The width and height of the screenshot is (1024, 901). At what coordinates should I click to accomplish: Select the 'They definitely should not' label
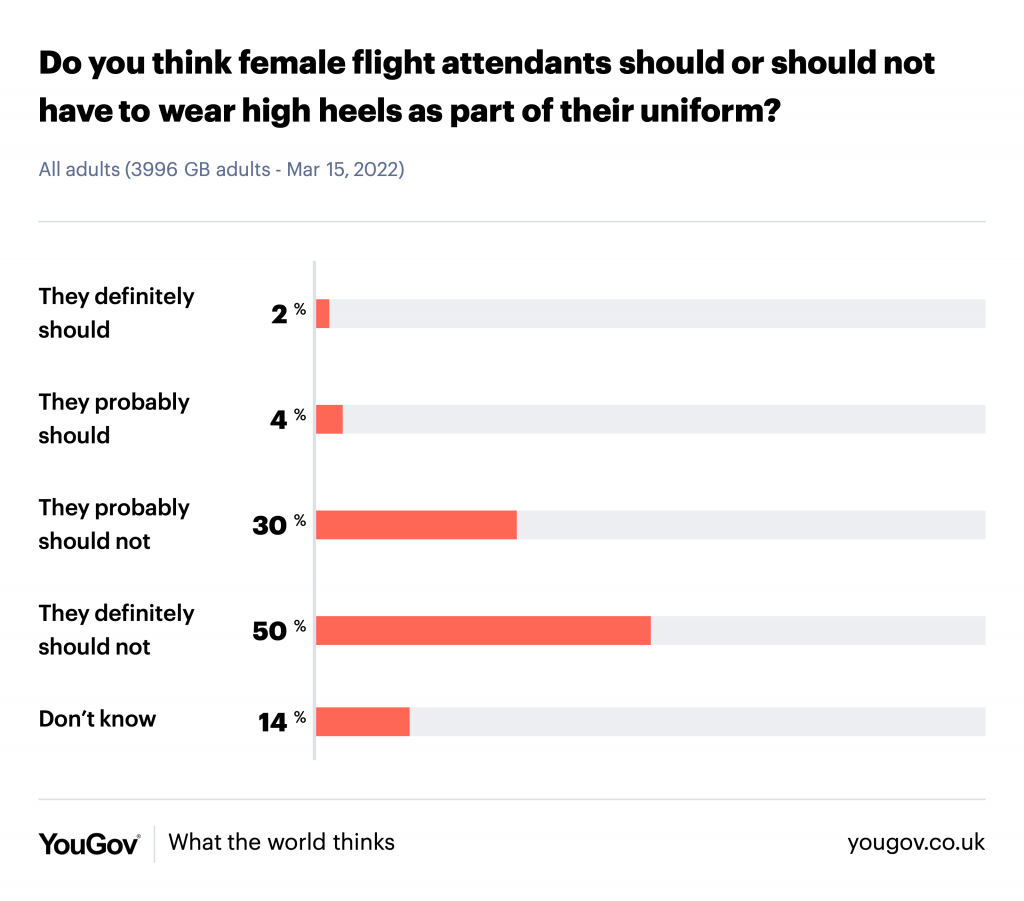click(116, 630)
